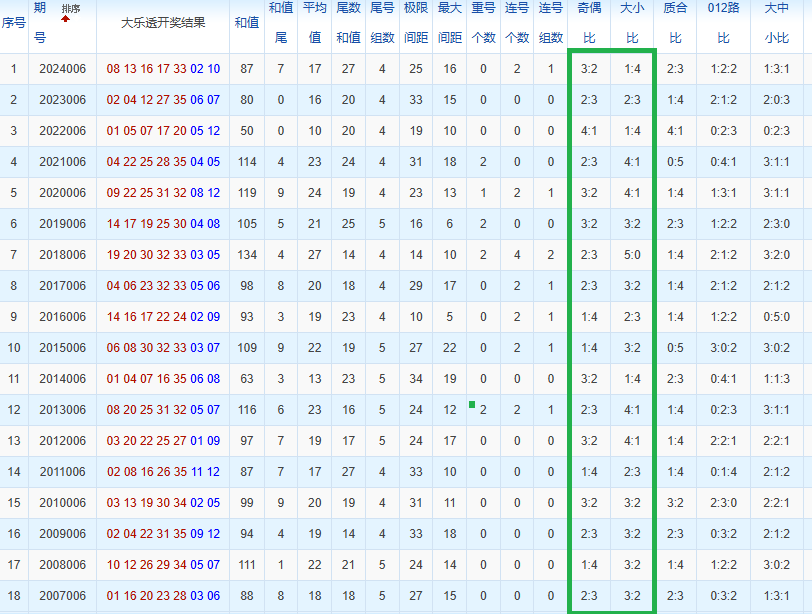Click the 012路比 column header
Image resolution: width=812 pixels, height=614 pixels.
click(x=723, y=23)
